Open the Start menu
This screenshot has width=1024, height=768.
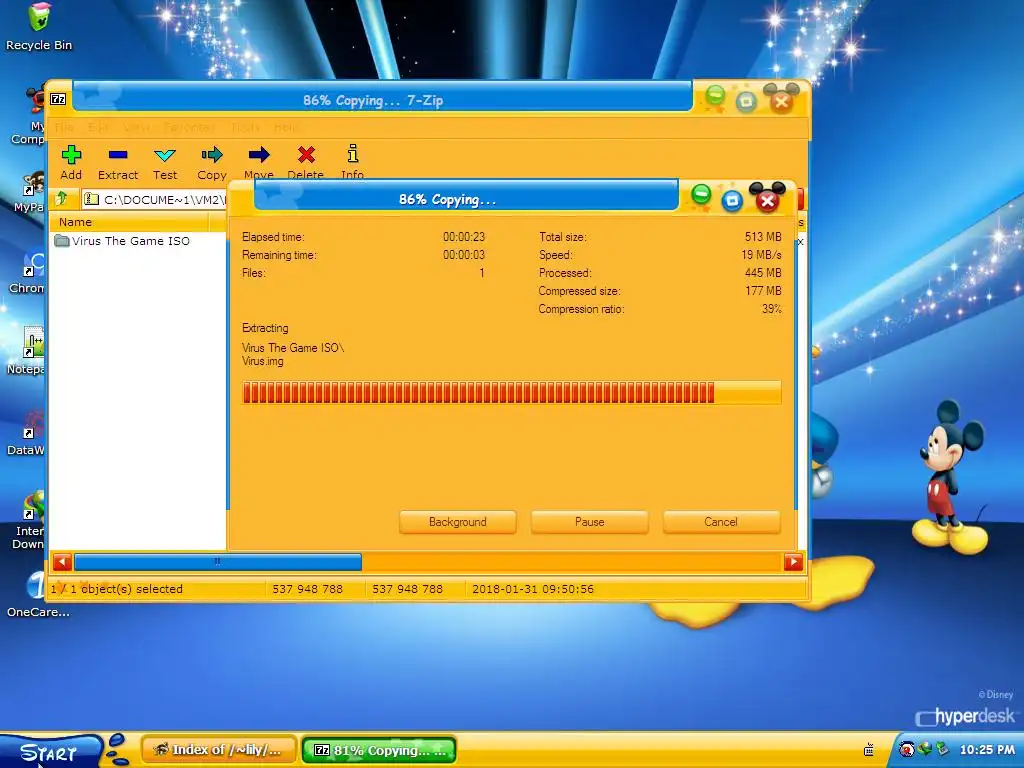coord(50,752)
